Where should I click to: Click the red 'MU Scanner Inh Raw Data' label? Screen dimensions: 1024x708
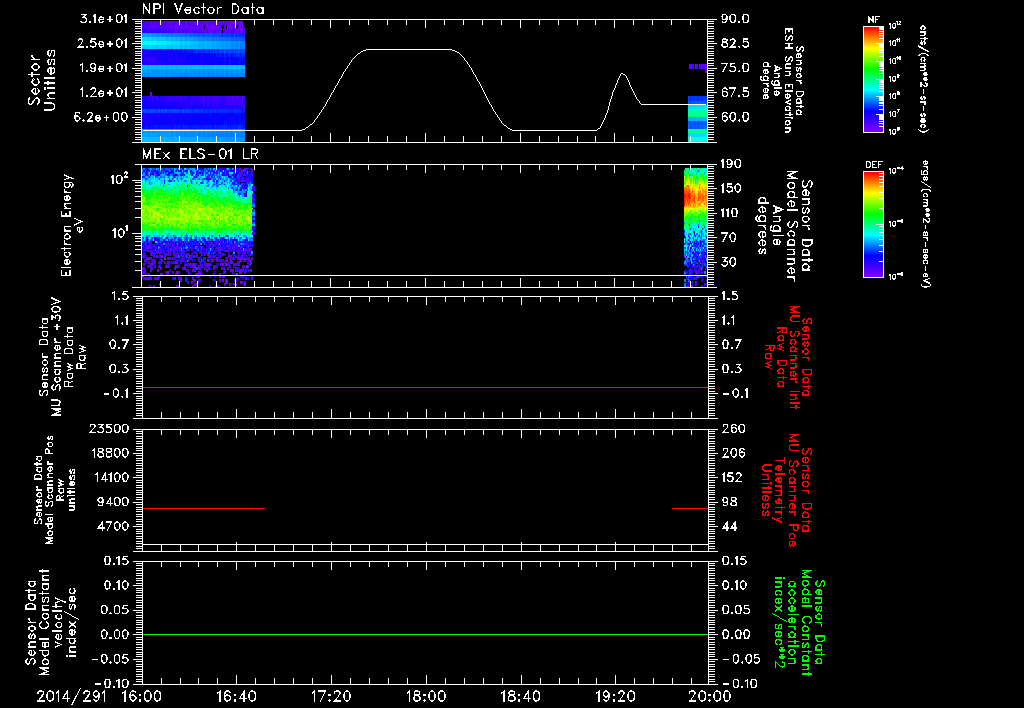point(787,357)
